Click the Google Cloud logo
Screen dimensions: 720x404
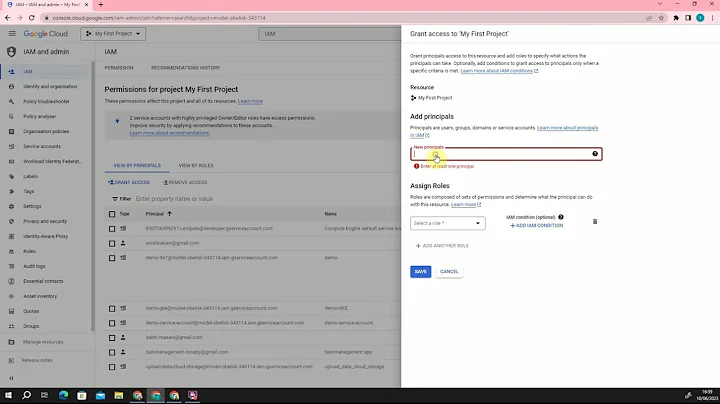[x=45, y=34]
